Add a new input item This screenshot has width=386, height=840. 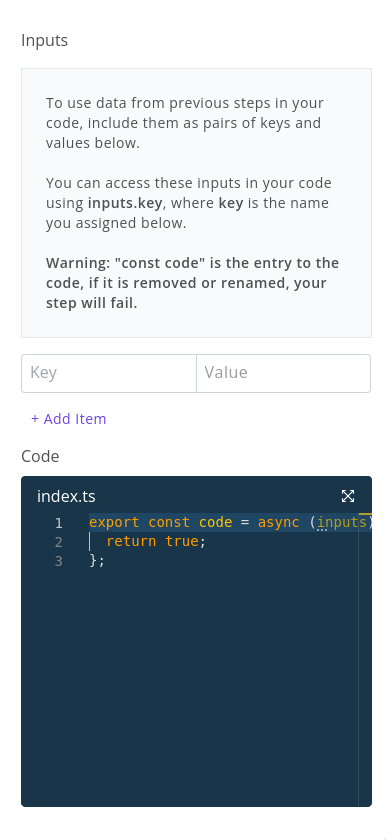click(x=69, y=419)
